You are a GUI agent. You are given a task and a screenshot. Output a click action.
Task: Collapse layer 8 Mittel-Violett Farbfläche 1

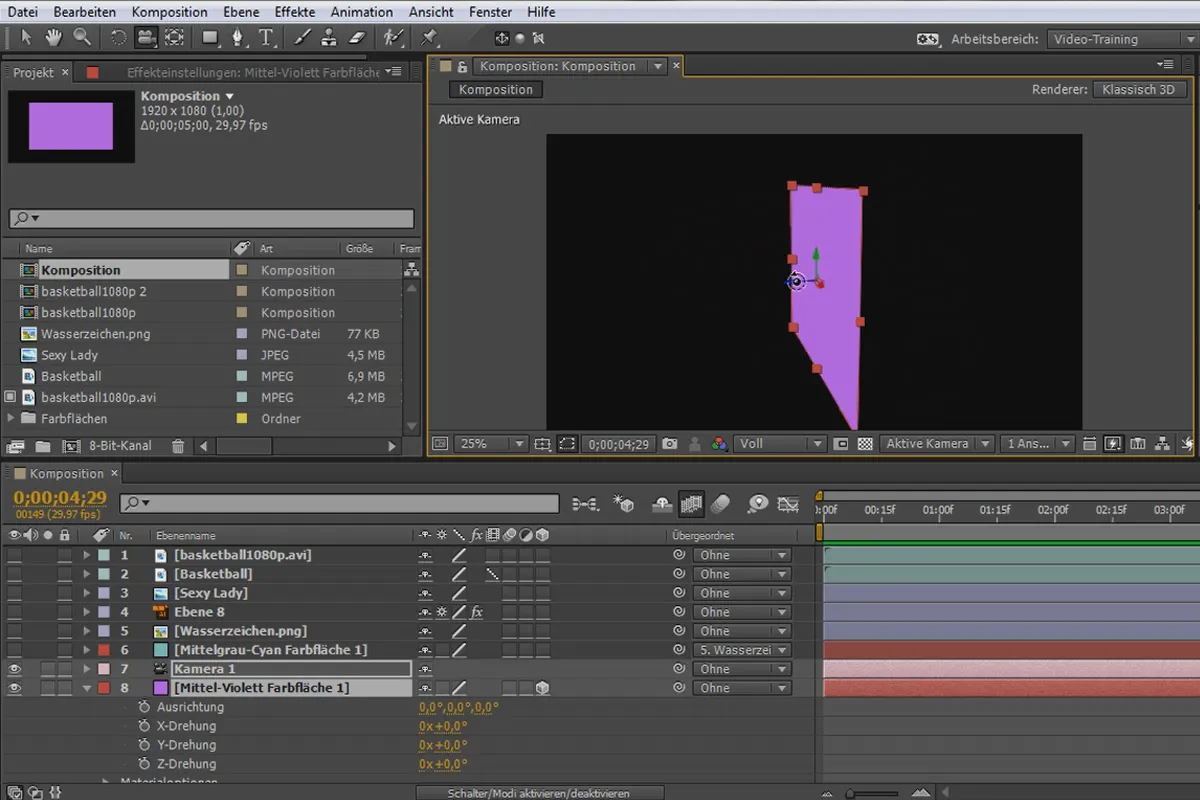(87, 688)
